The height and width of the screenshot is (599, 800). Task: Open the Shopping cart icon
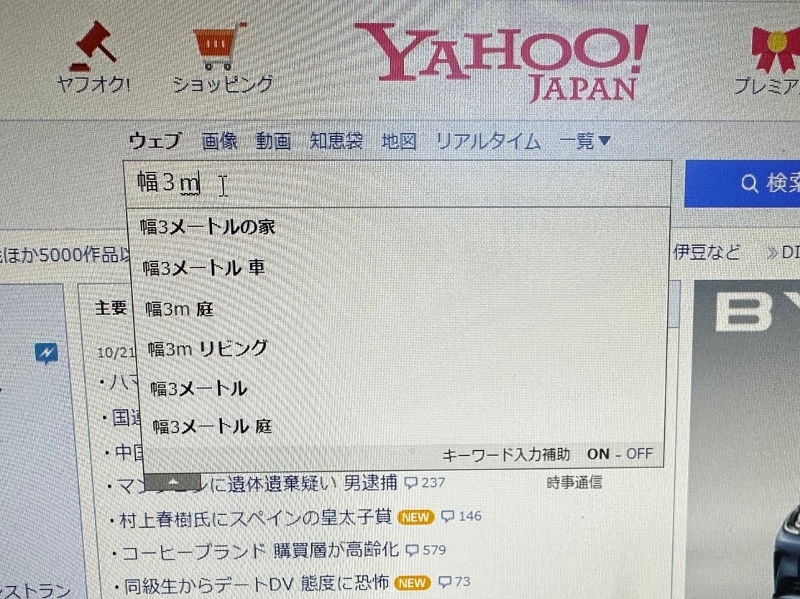click(x=219, y=46)
